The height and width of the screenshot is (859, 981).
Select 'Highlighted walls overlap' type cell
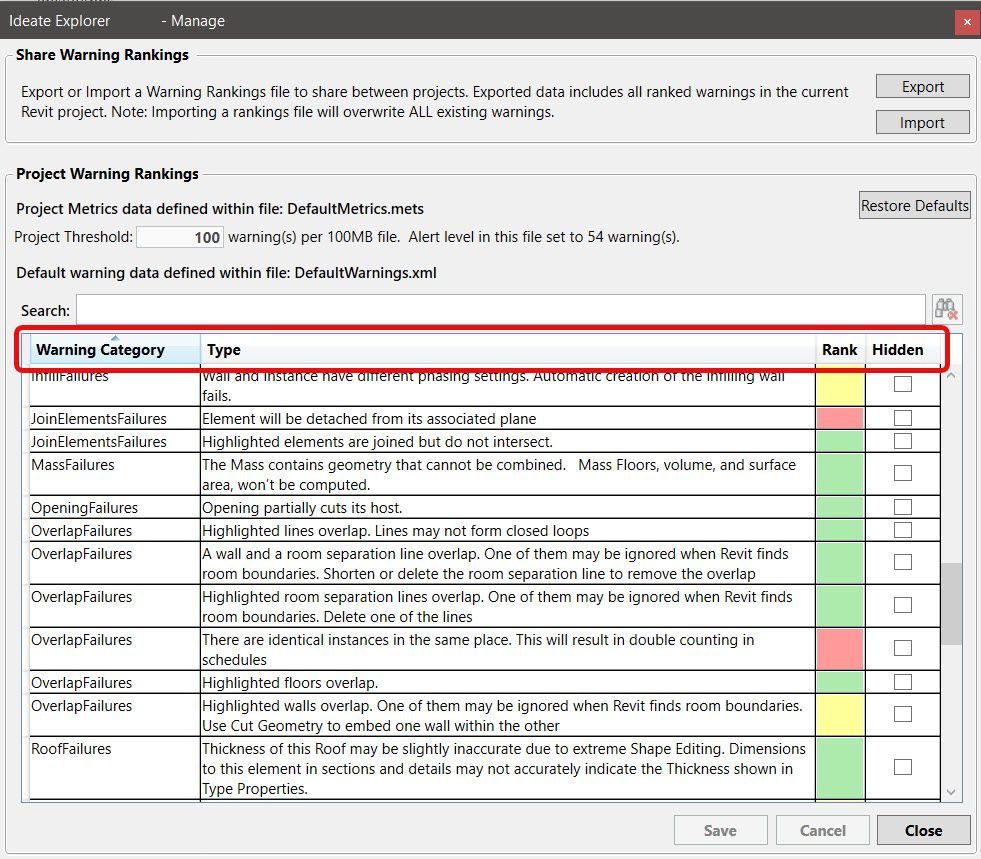(x=507, y=715)
